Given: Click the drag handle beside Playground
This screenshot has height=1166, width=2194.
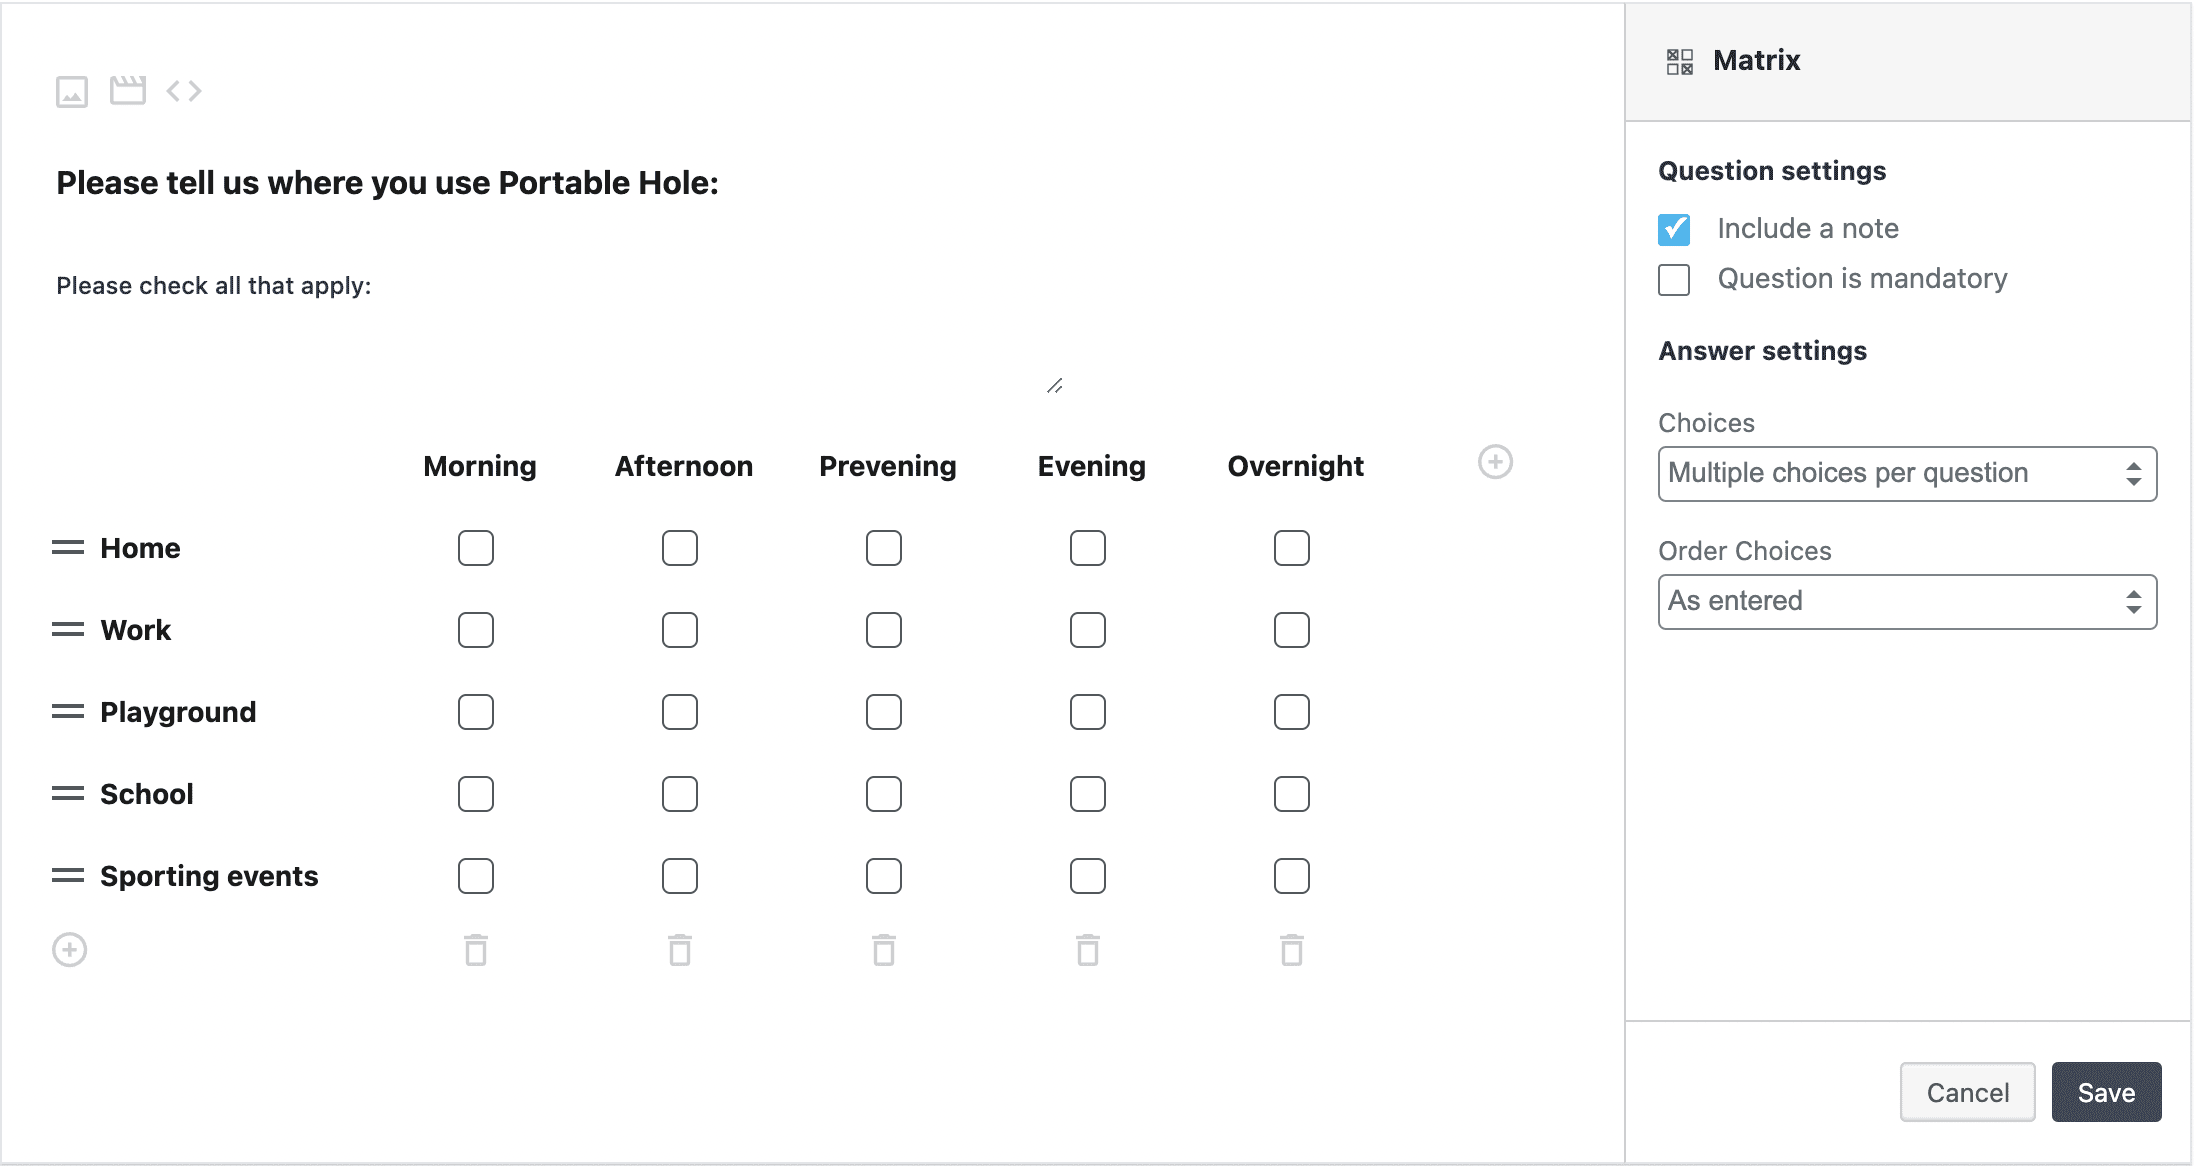Looking at the screenshot, I should coord(67,711).
